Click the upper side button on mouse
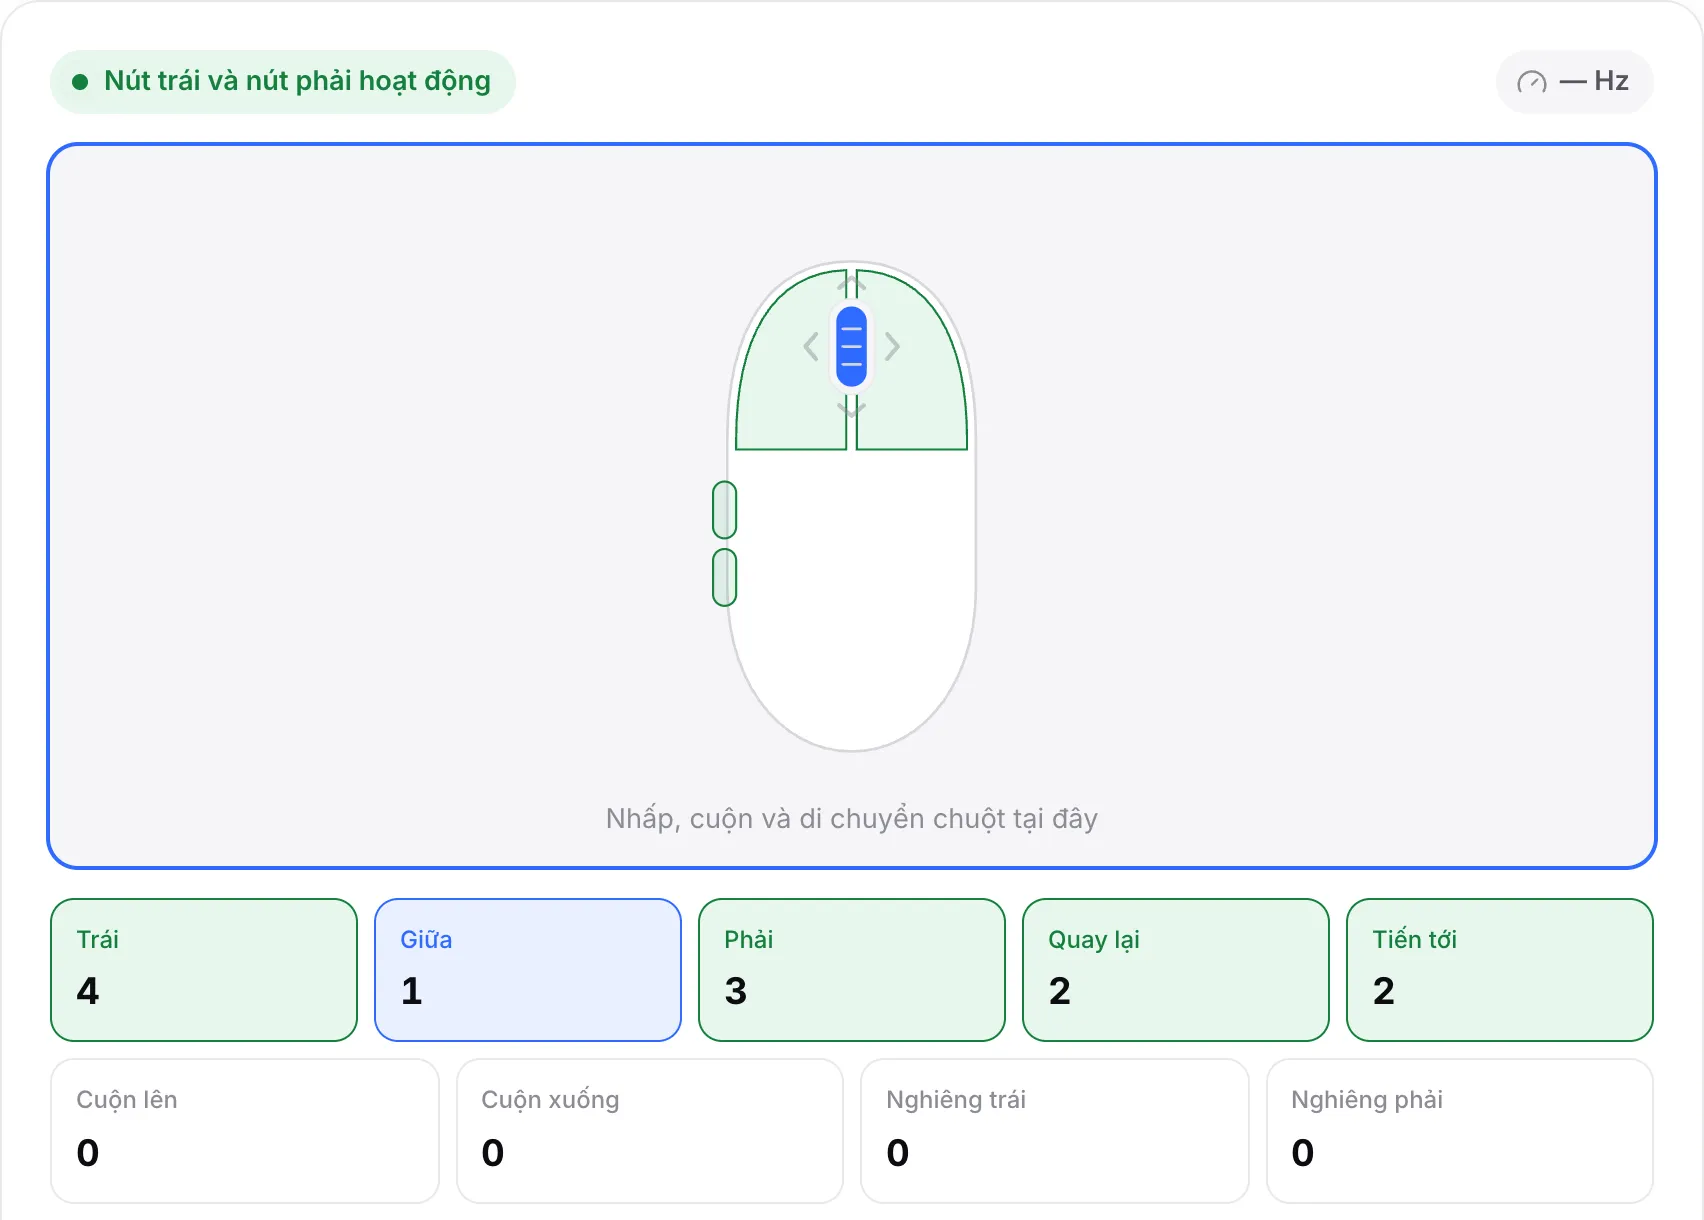 point(725,510)
